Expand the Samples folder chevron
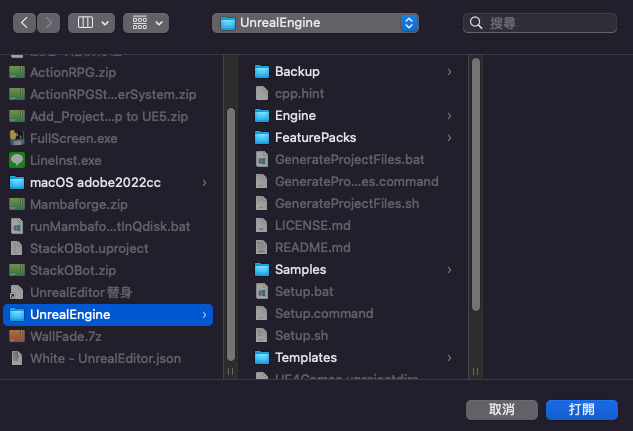The height and width of the screenshot is (431, 633). (449, 270)
